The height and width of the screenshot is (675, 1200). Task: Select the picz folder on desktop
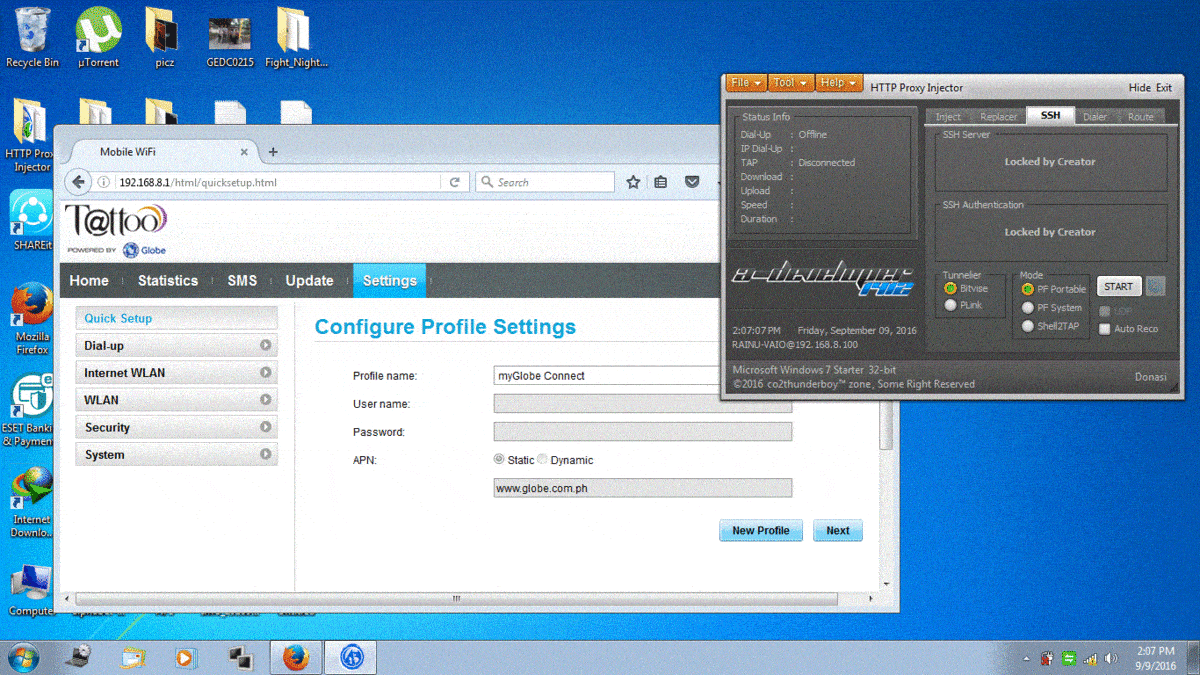pyautogui.click(x=164, y=38)
